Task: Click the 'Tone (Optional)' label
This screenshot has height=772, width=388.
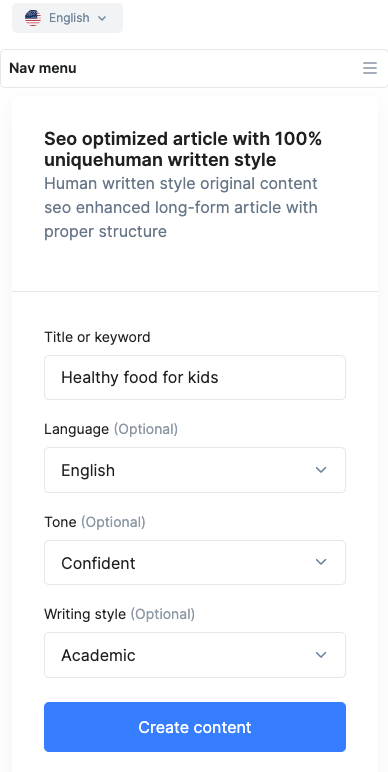Action: 95,522
